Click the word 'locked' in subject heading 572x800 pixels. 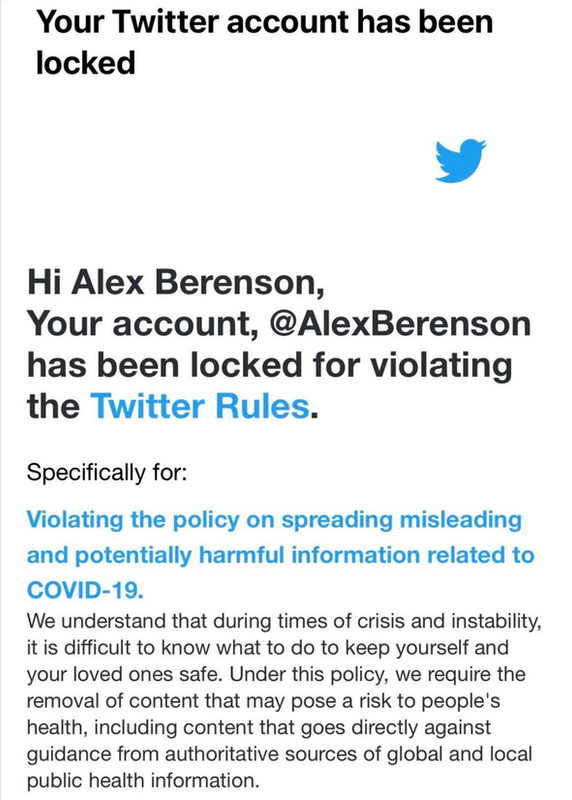point(86,63)
